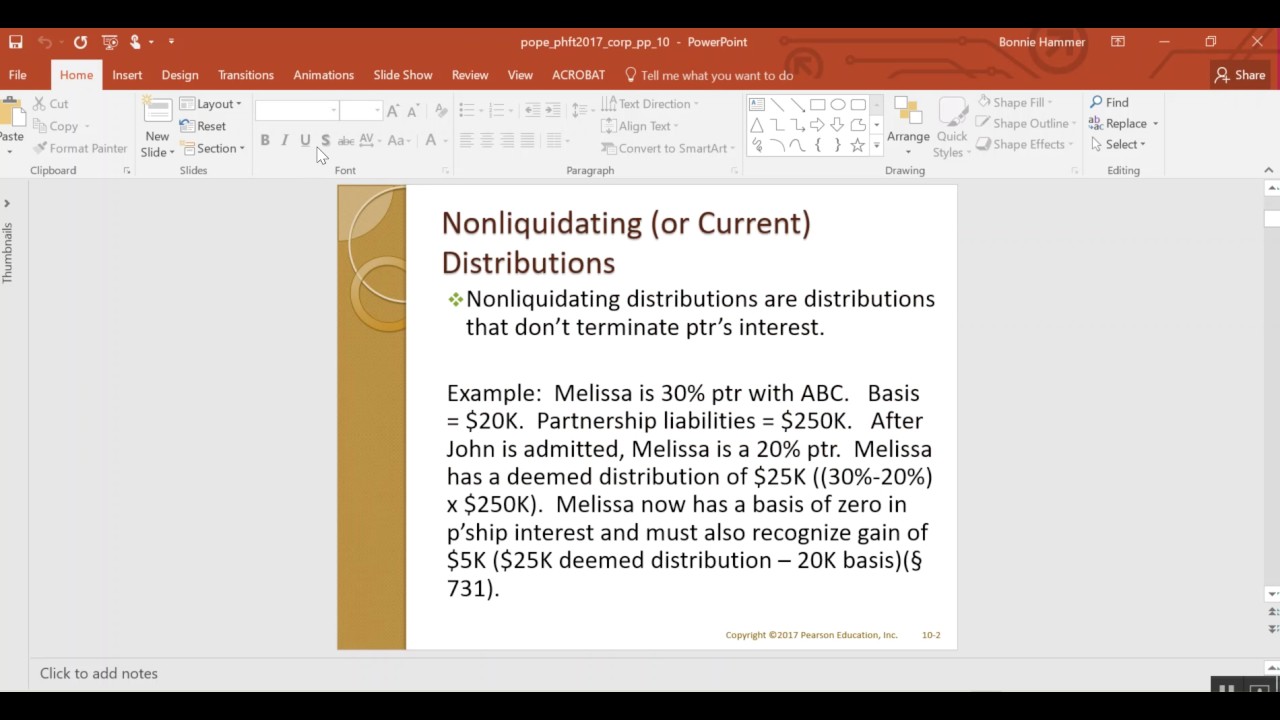The width and height of the screenshot is (1280, 720).
Task: Start slide show from beginning icon
Action: click(x=110, y=42)
